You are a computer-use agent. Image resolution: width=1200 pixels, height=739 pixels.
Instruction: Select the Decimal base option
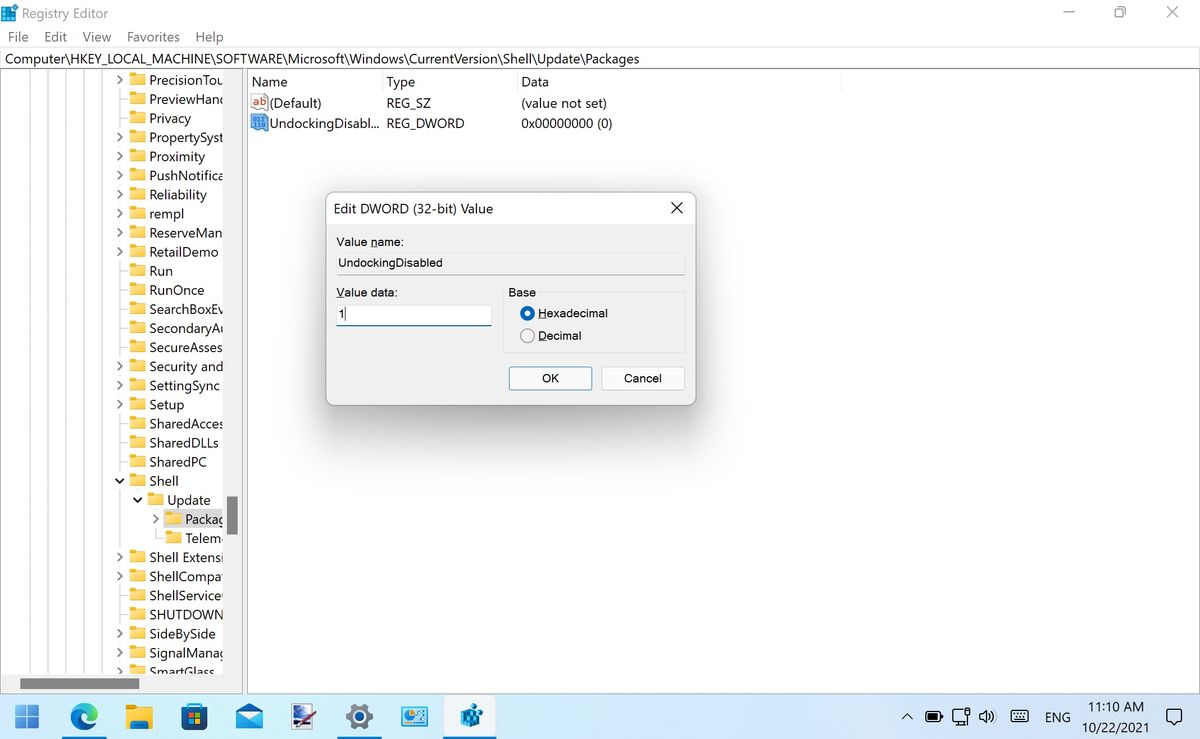[x=526, y=335]
